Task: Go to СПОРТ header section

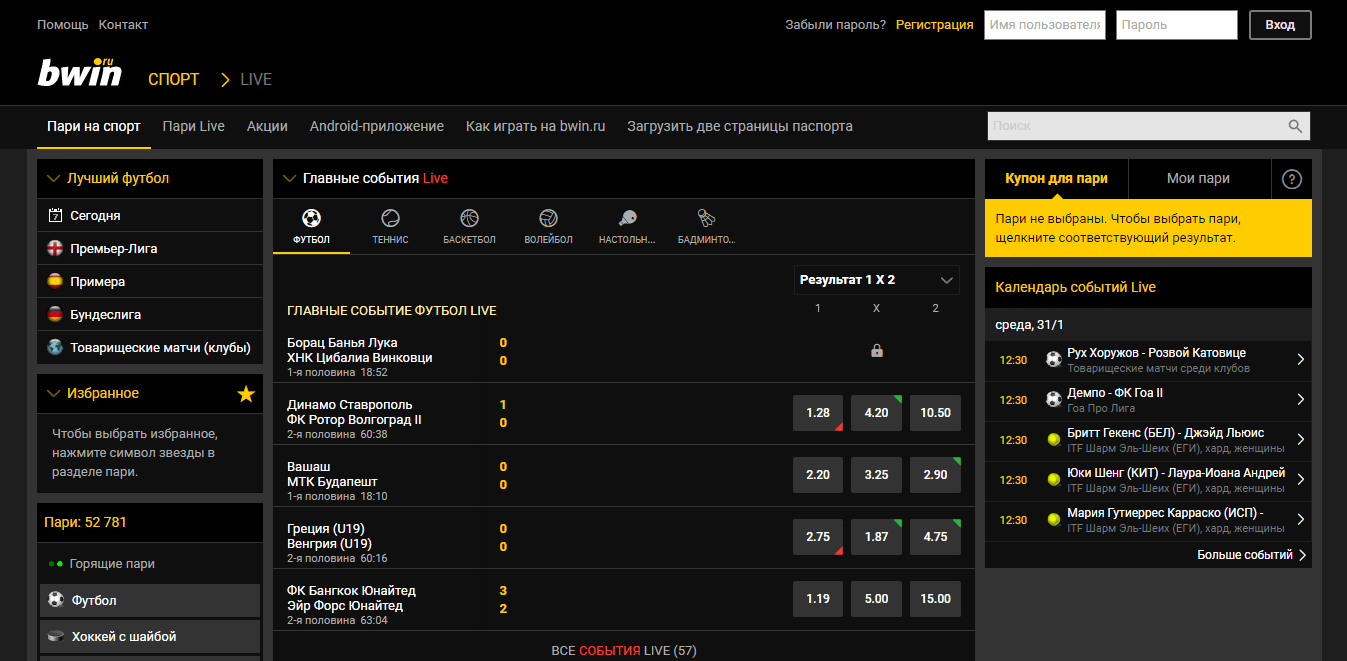Action: pos(174,79)
